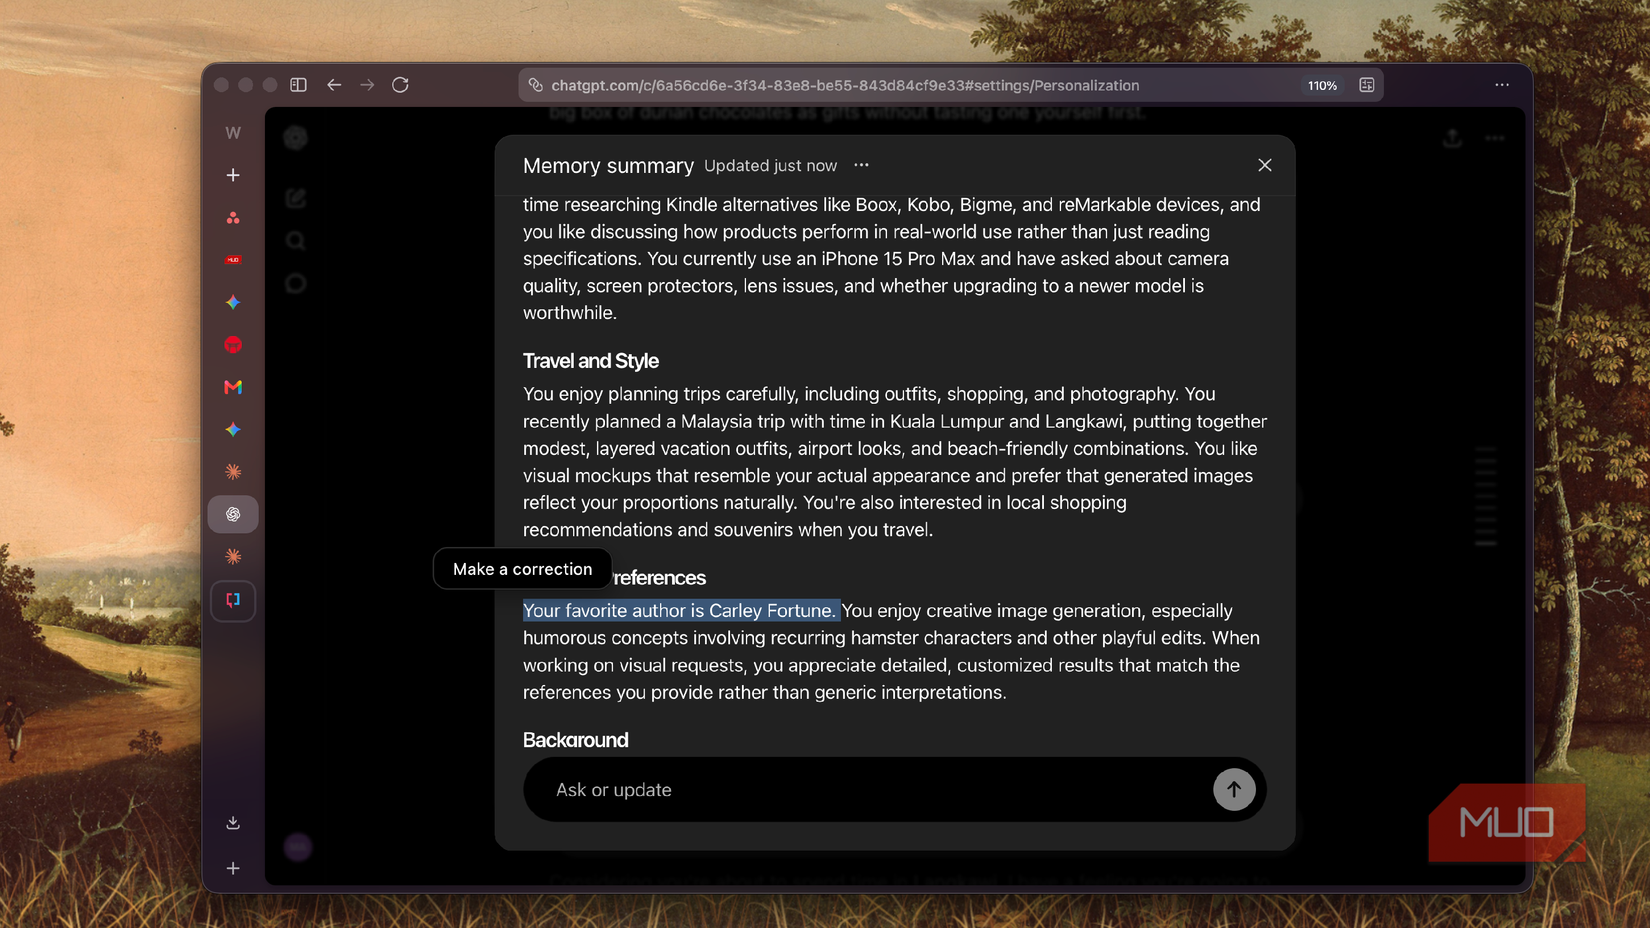Image resolution: width=1650 pixels, height=928 pixels.
Task: Click the dimmed share icon in ChatGPT header
Action: [x=1452, y=138]
